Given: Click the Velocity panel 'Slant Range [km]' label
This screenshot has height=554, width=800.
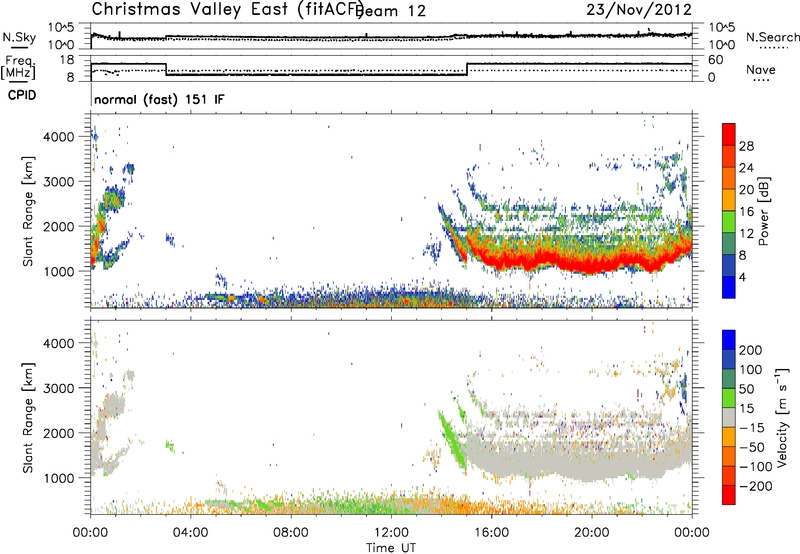Looking at the screenshot, I should tap(28, 418).
